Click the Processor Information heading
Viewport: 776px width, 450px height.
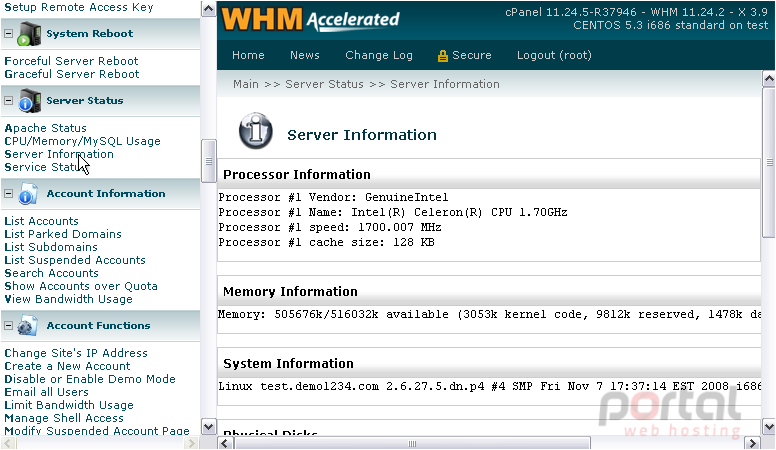(x=297, y=175)
